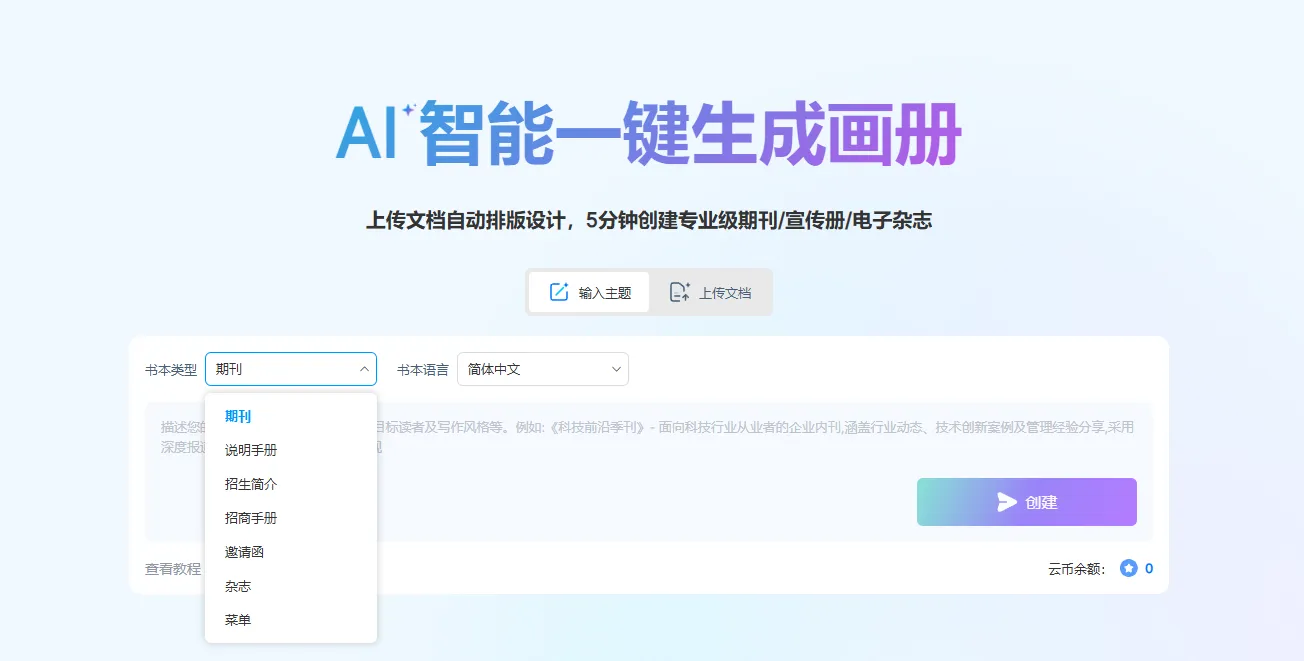Pick 招生简介 from the book type options
This screenshot has width=1304, height=661.
251,484
